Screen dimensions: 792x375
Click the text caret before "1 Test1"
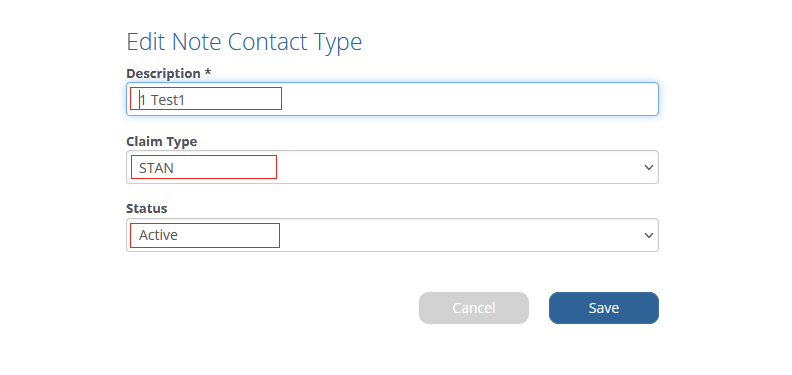[139, 100]
